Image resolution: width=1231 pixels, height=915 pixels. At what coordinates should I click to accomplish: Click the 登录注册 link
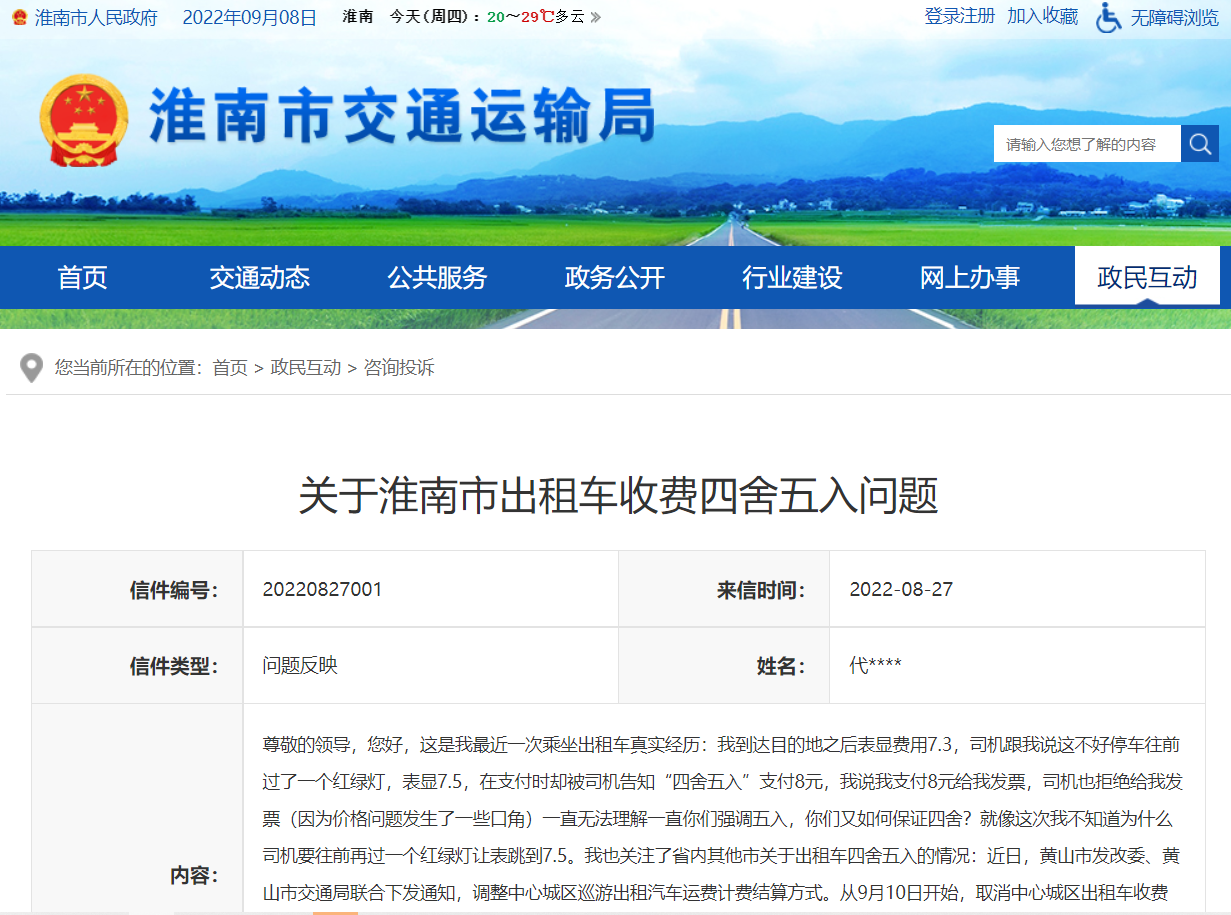[959, 17]
